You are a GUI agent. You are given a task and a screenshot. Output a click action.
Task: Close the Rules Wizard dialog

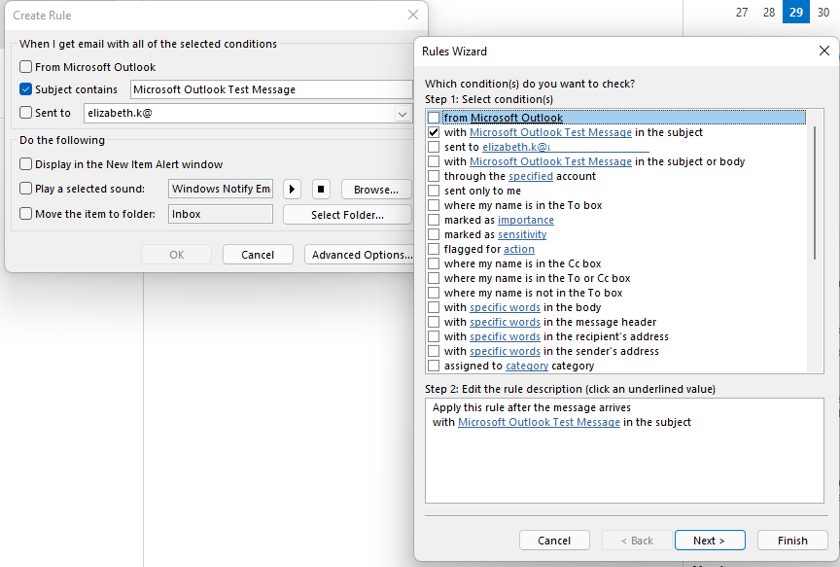pyautogui.click(x=824, y=51)
